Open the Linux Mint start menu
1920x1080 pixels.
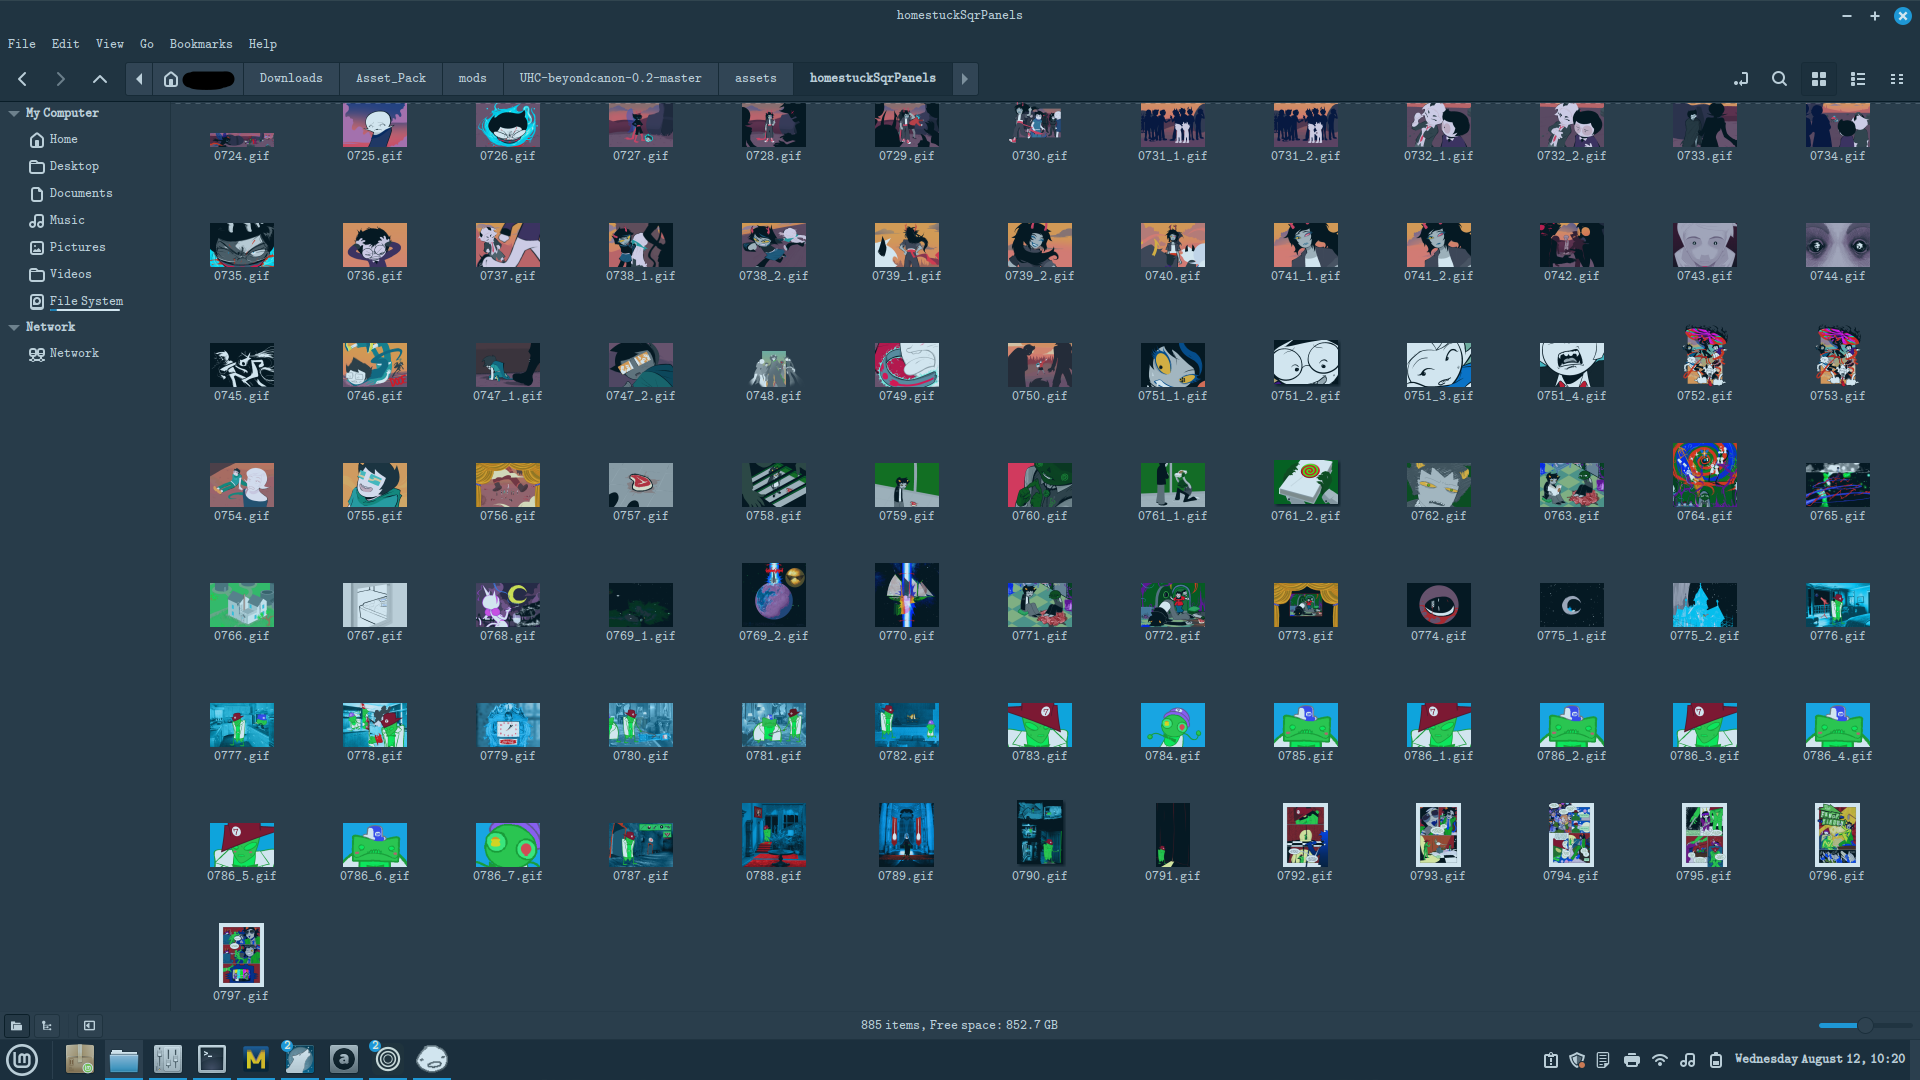pos(22,1059)
